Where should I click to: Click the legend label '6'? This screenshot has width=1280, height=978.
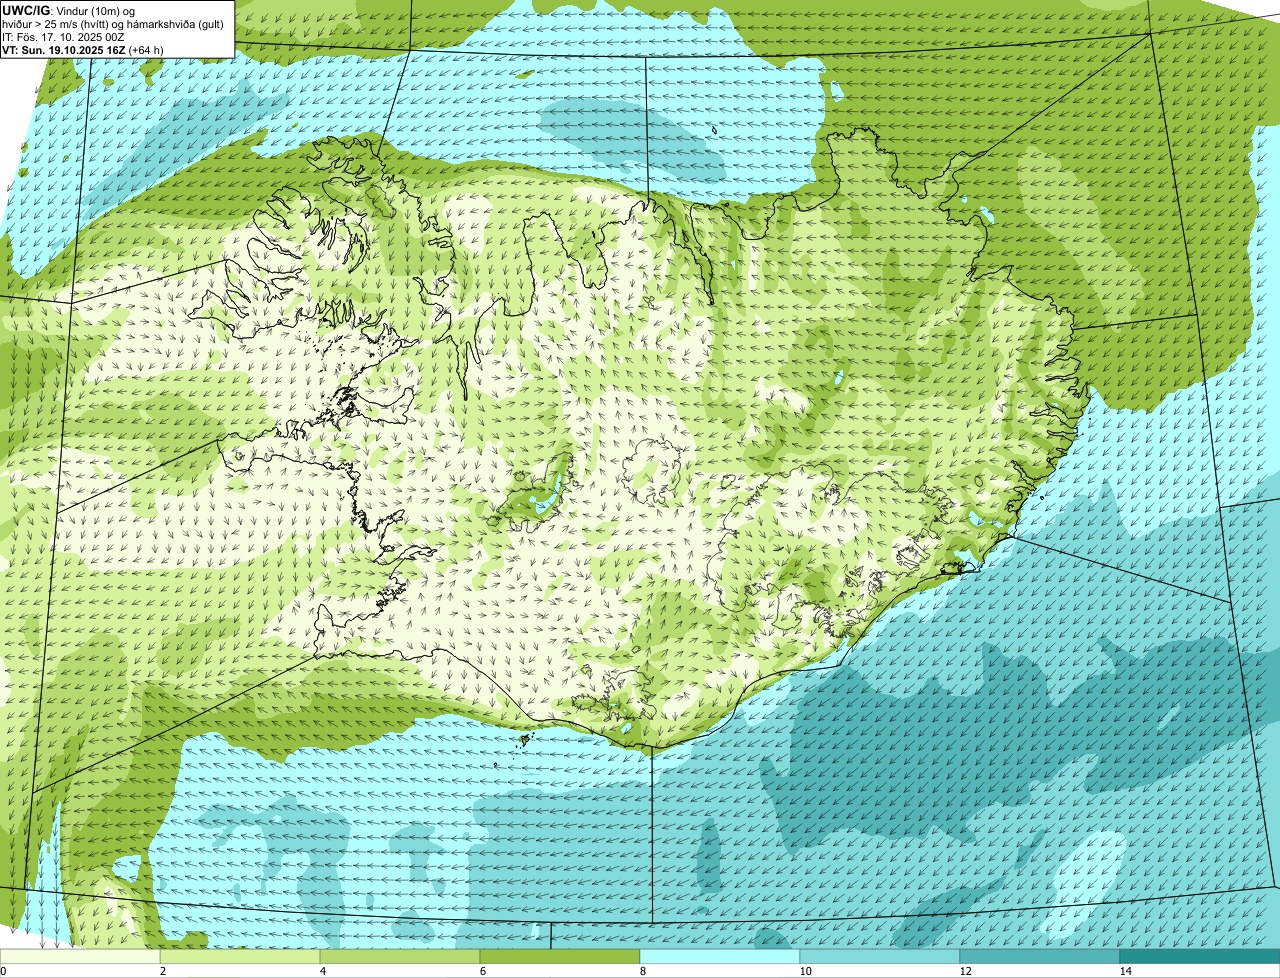click(483, 971)
